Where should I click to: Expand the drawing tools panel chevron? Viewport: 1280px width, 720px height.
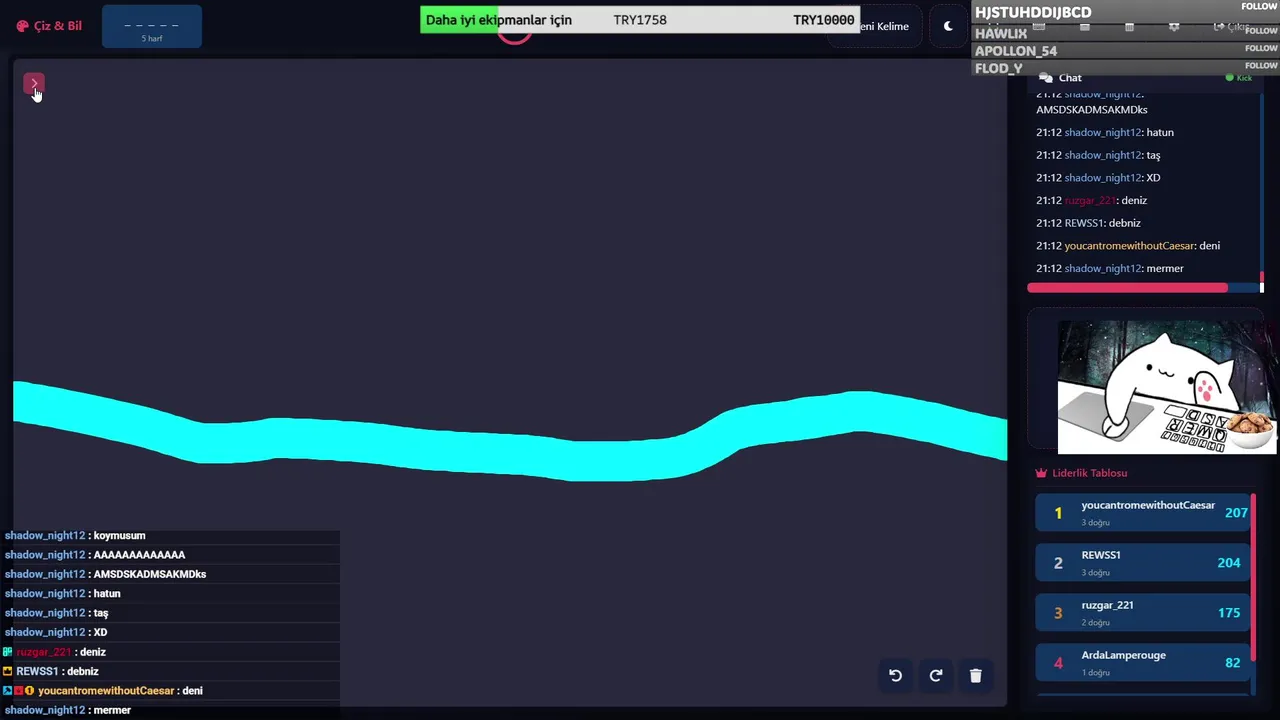click(x=34, y=84)
